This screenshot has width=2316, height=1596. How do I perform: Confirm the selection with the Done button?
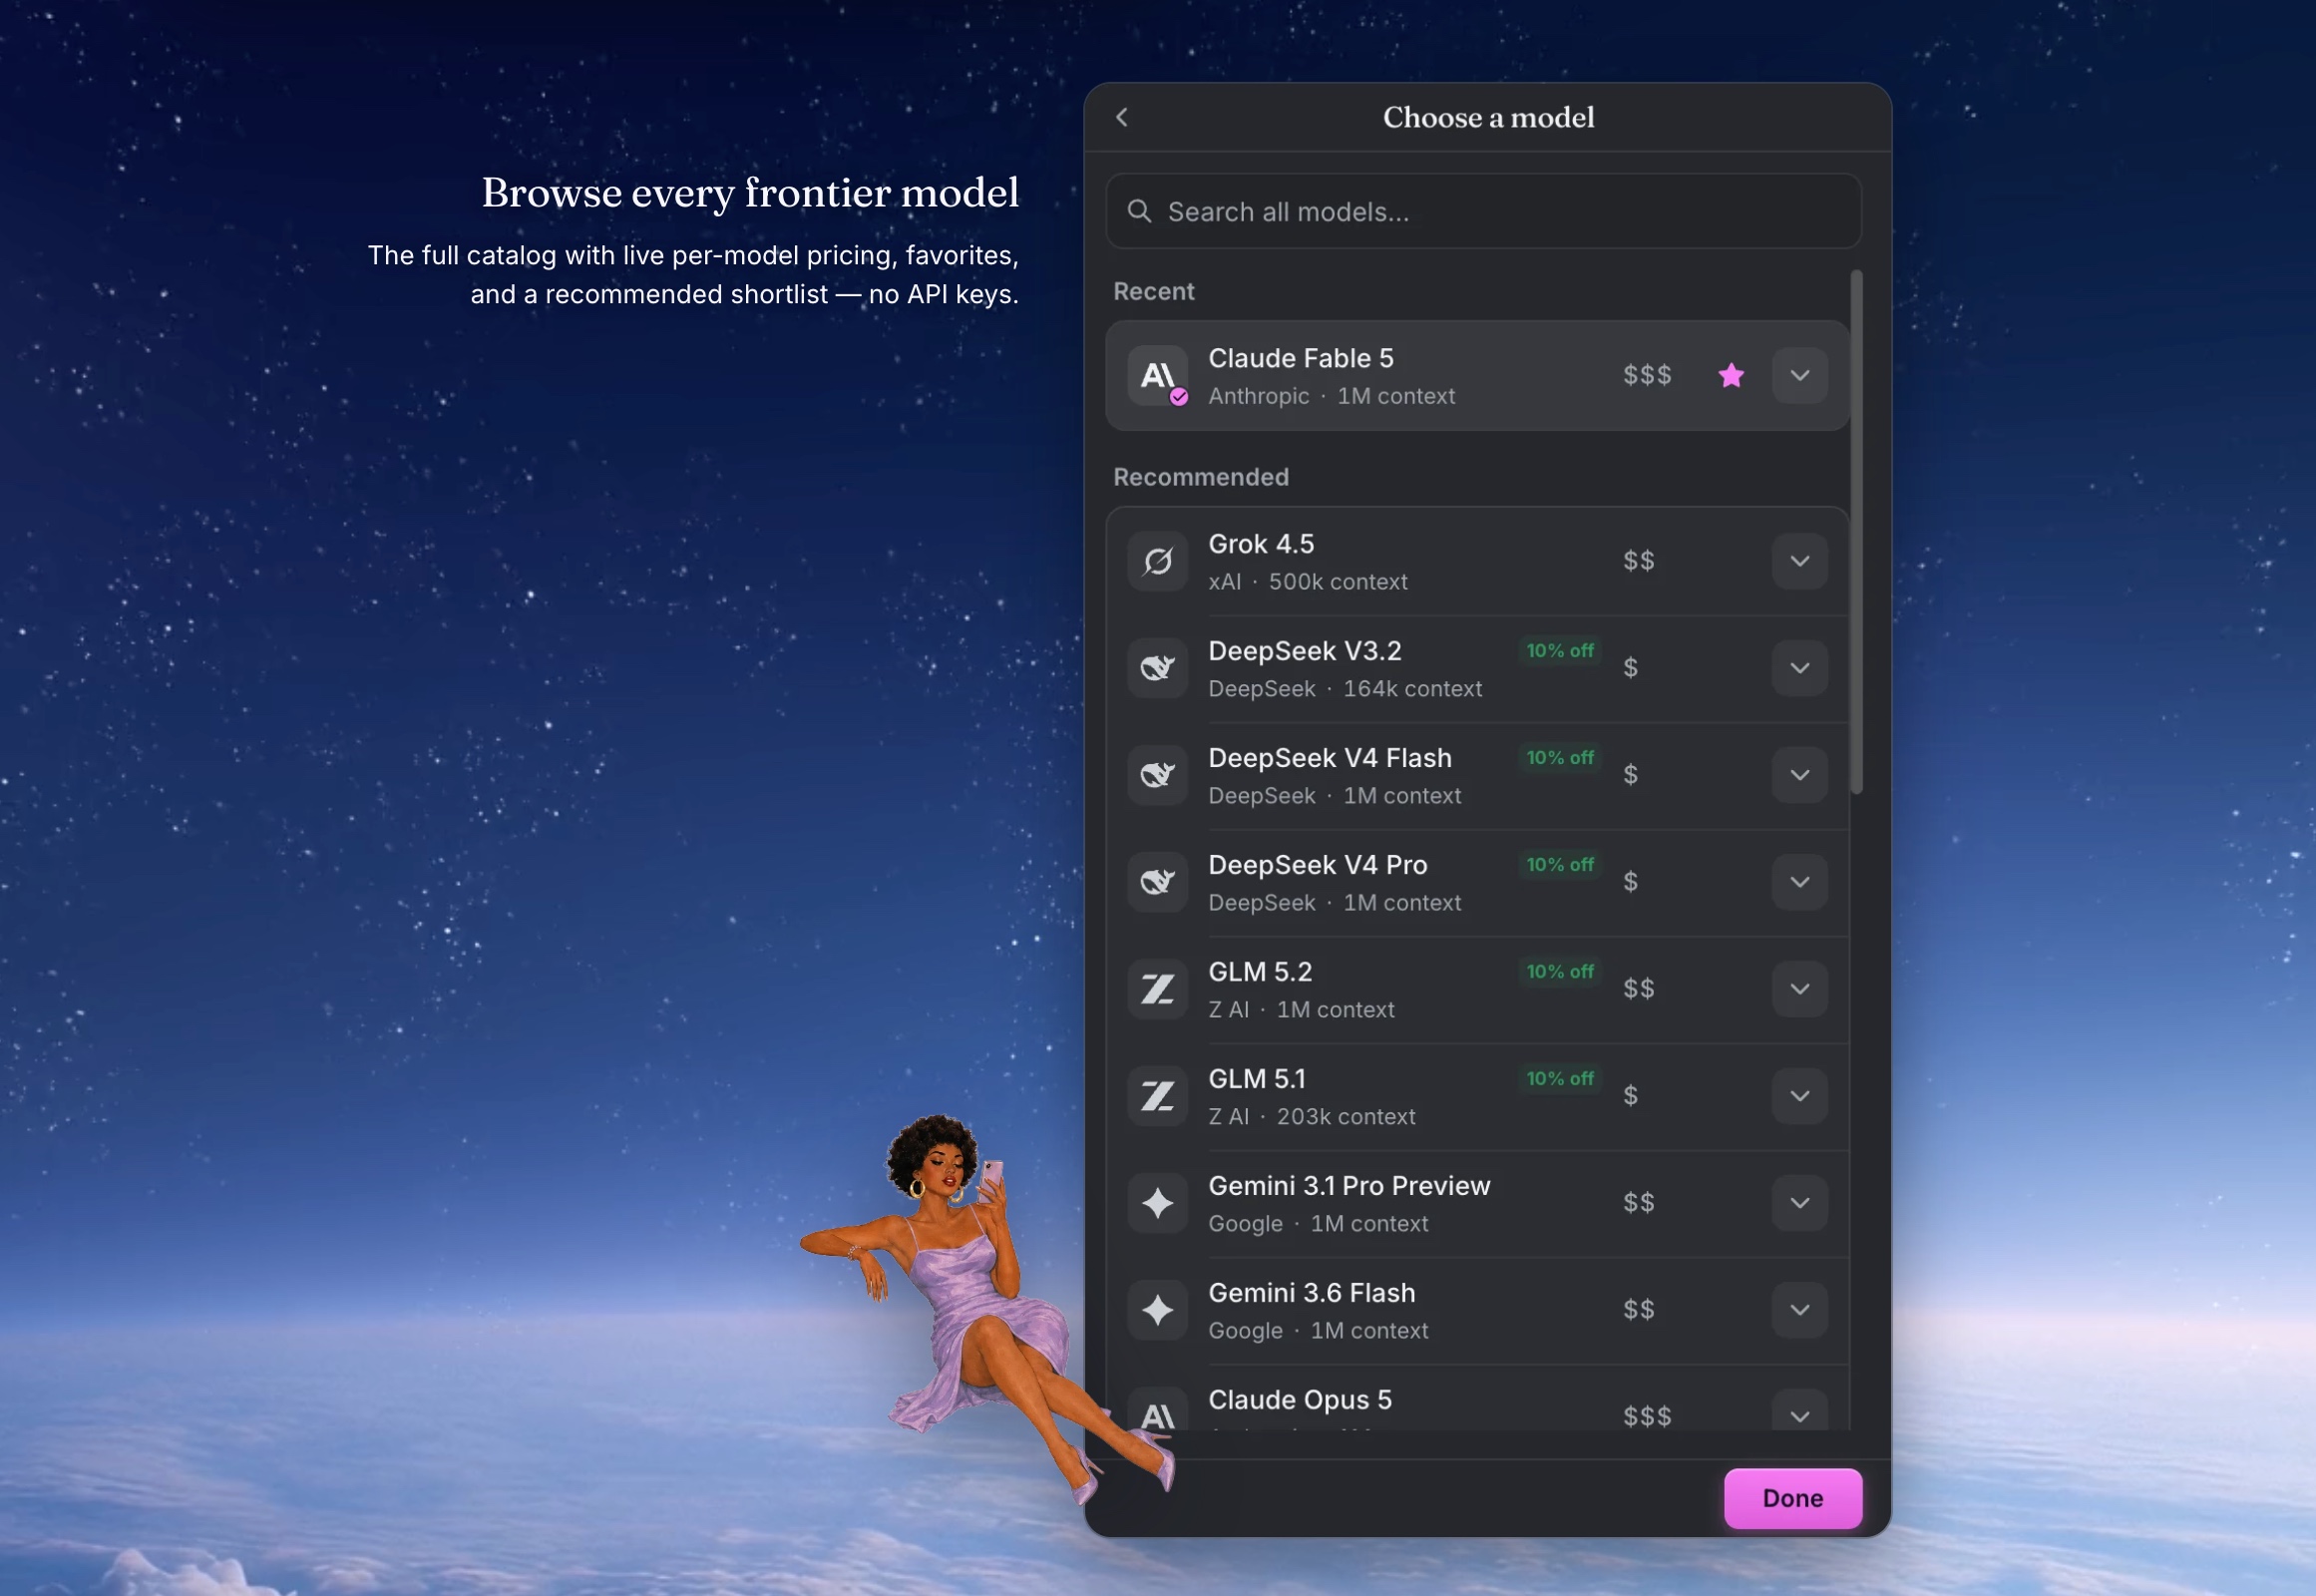1793,1498
